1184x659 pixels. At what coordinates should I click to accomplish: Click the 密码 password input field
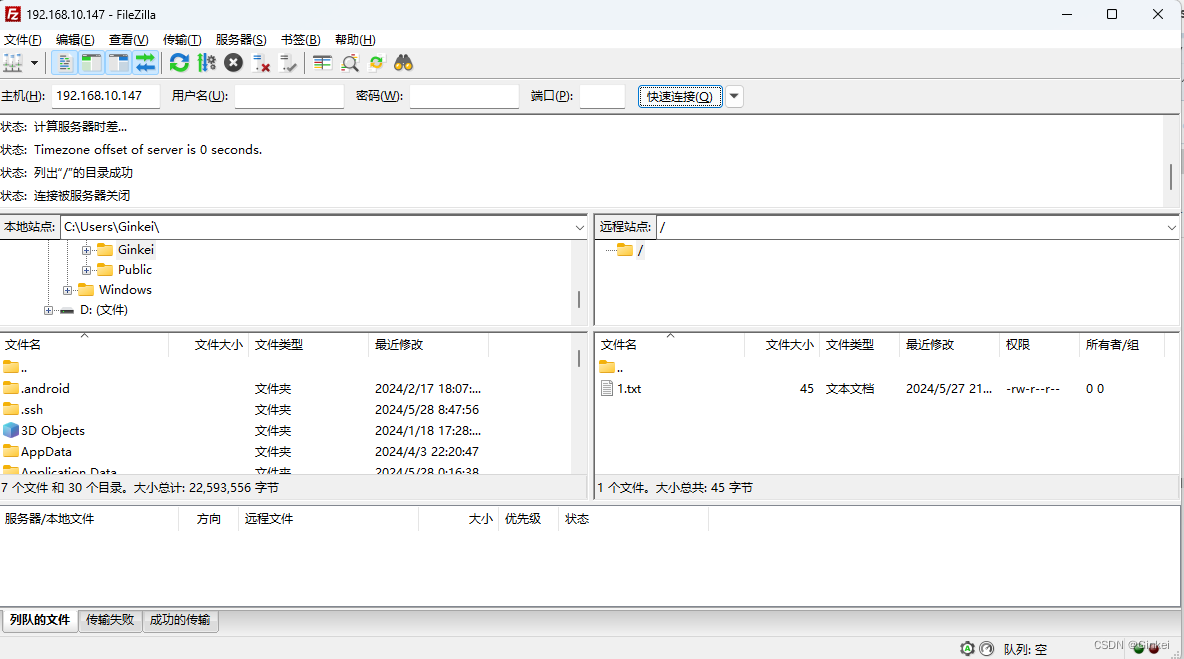coord(464,96)
